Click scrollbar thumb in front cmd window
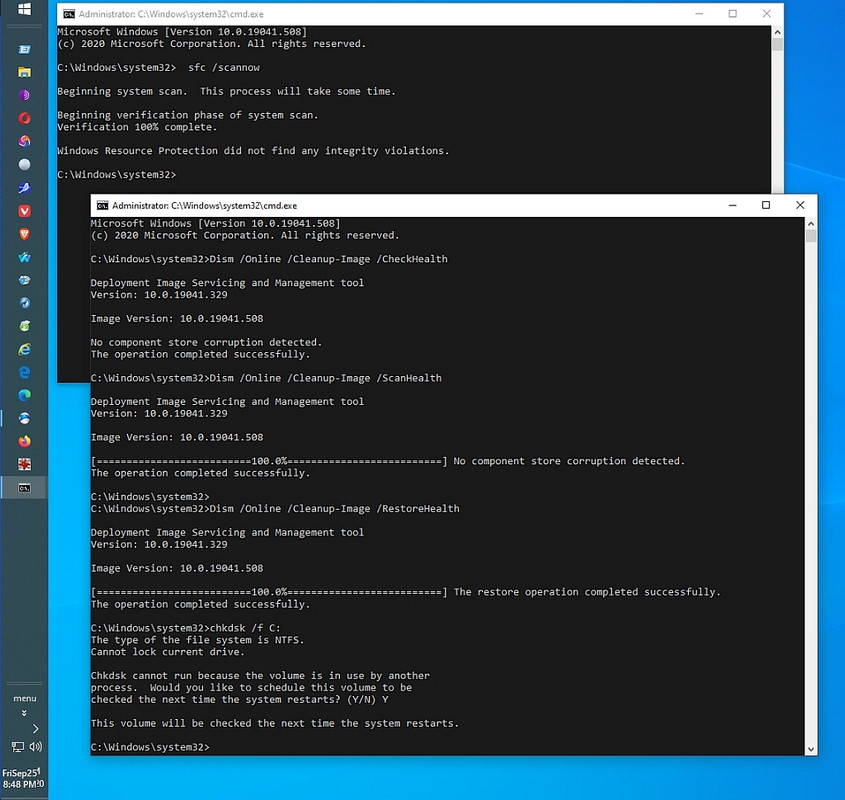Image resolution: width=845 pixels, height=800 pixels. click(811, 236)
